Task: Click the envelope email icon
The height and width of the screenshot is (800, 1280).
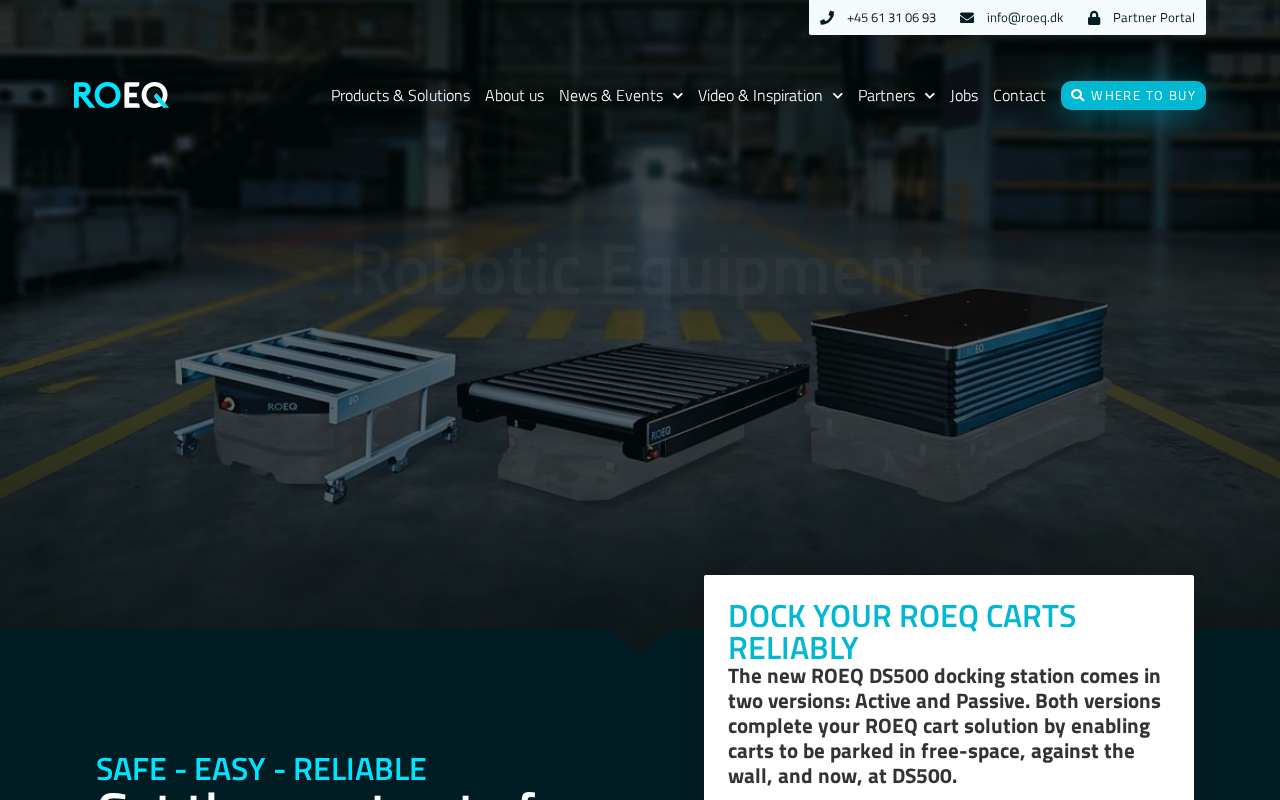Action: pyautogui.click(x=967, y=17)
